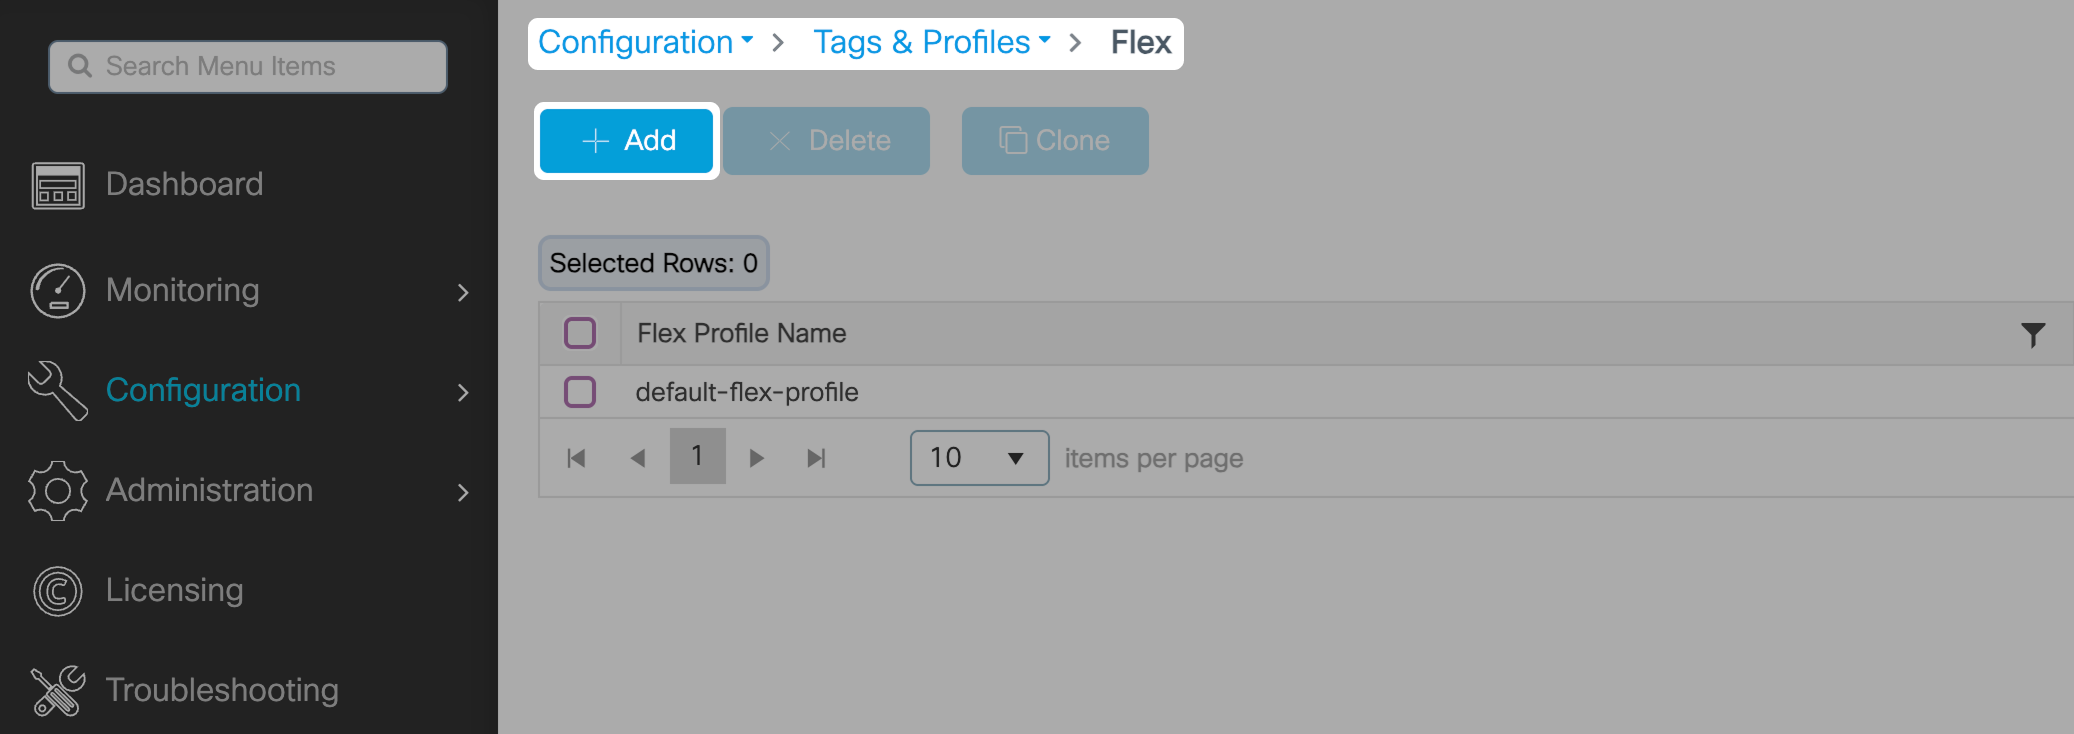Click the Administration gear icon
Screen dimensions: 2074x734
pyautogui.click(x=58, y=490)
